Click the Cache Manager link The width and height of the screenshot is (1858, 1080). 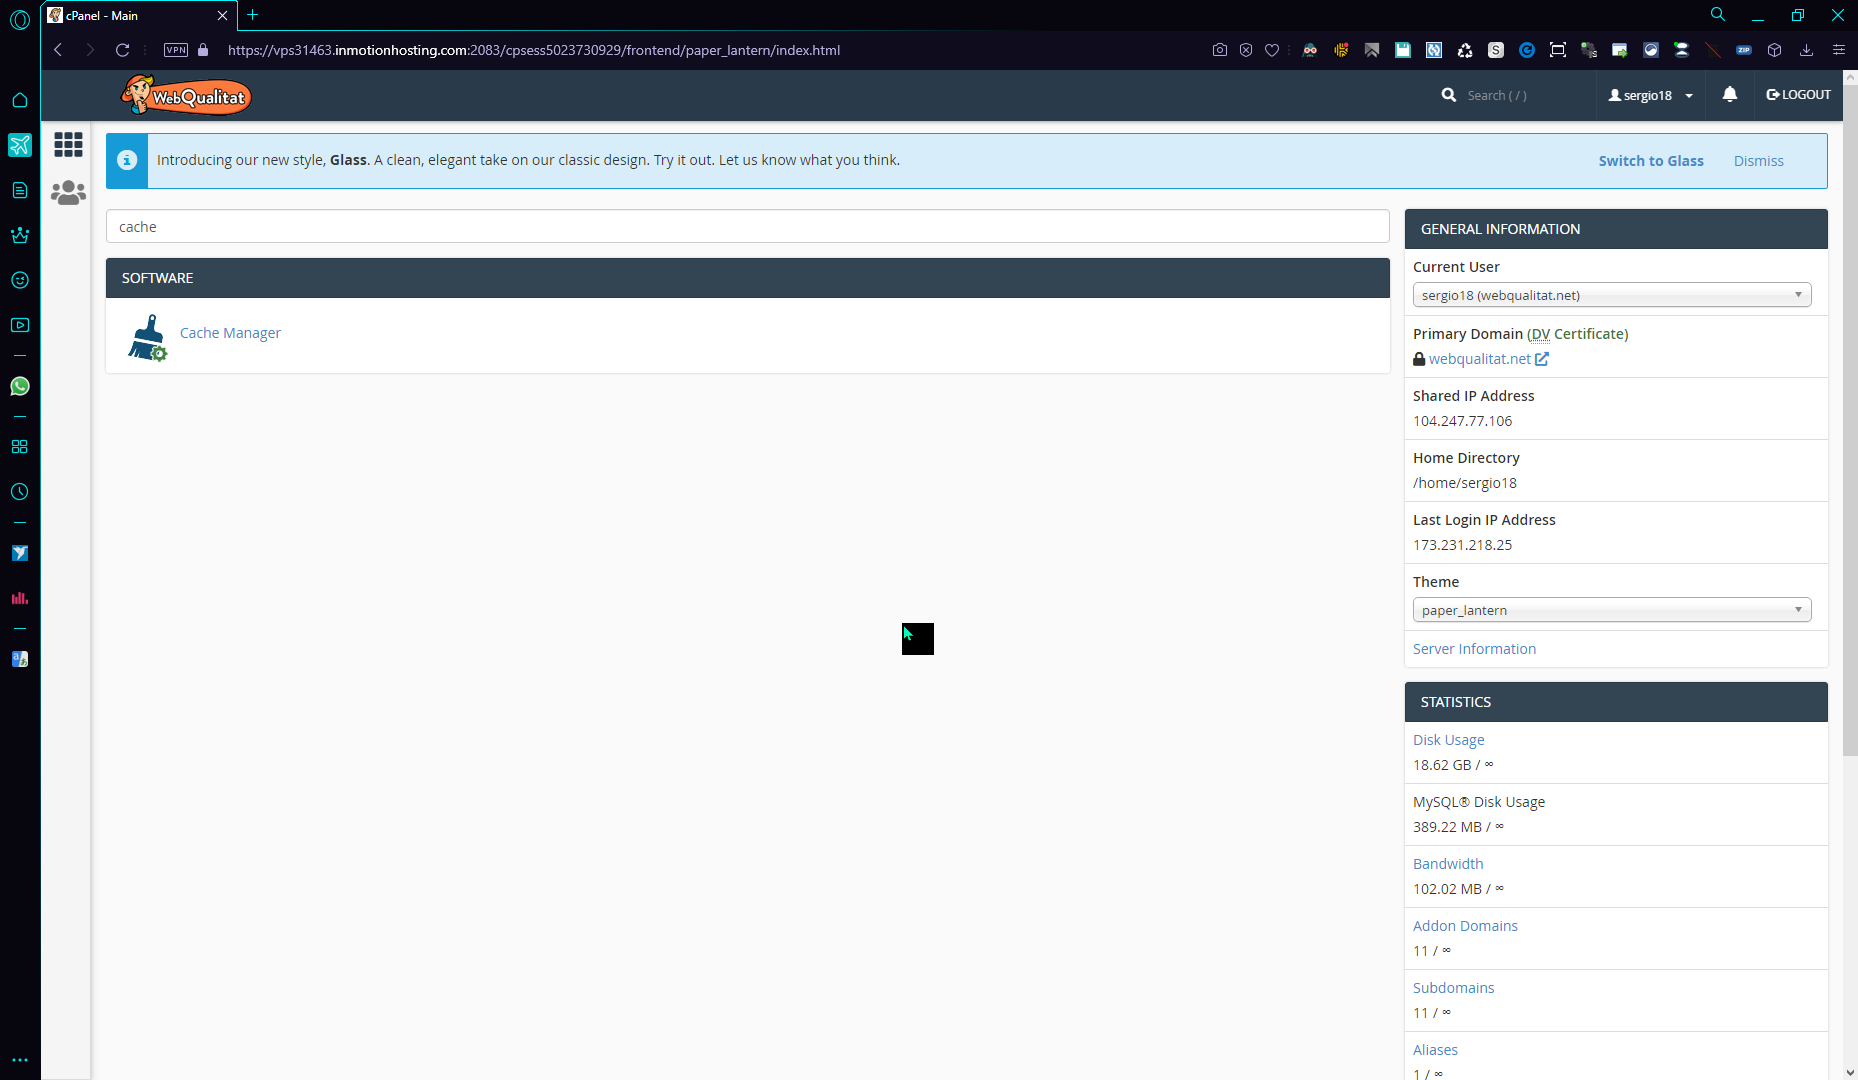230,333
